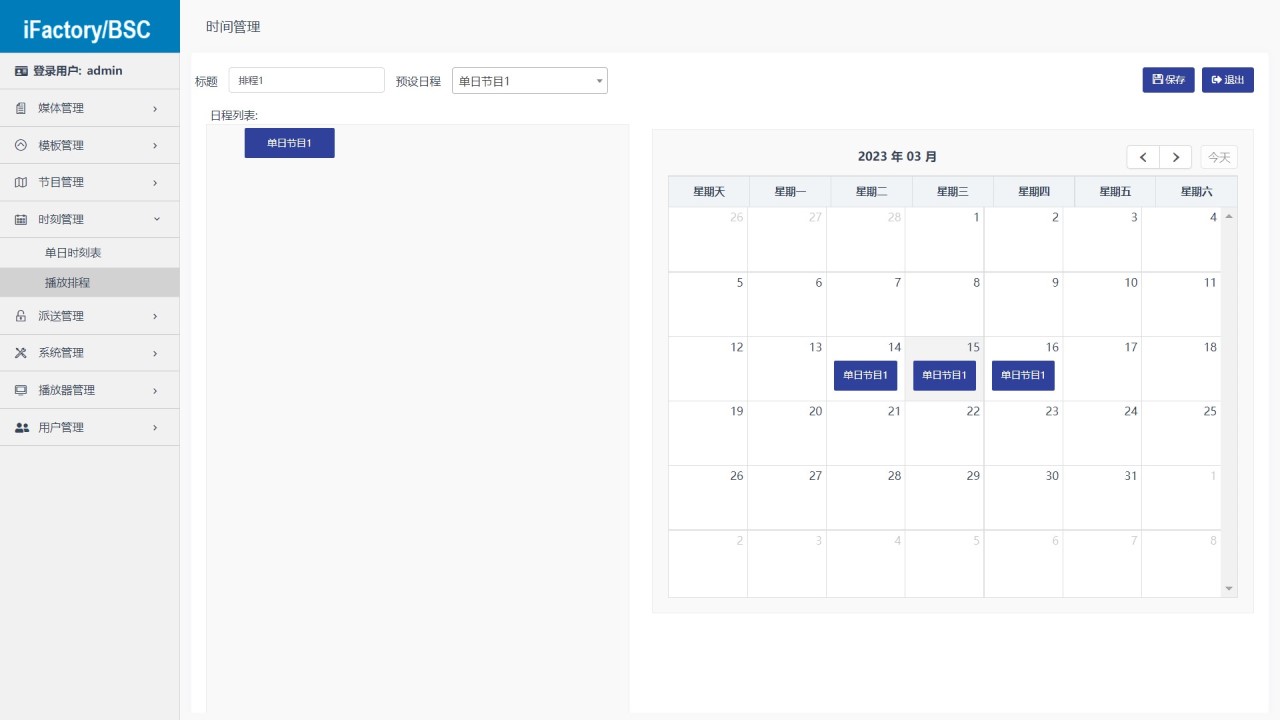Select the 播放排程 submenu item
1280x720 pixels.
pos(68,283)
